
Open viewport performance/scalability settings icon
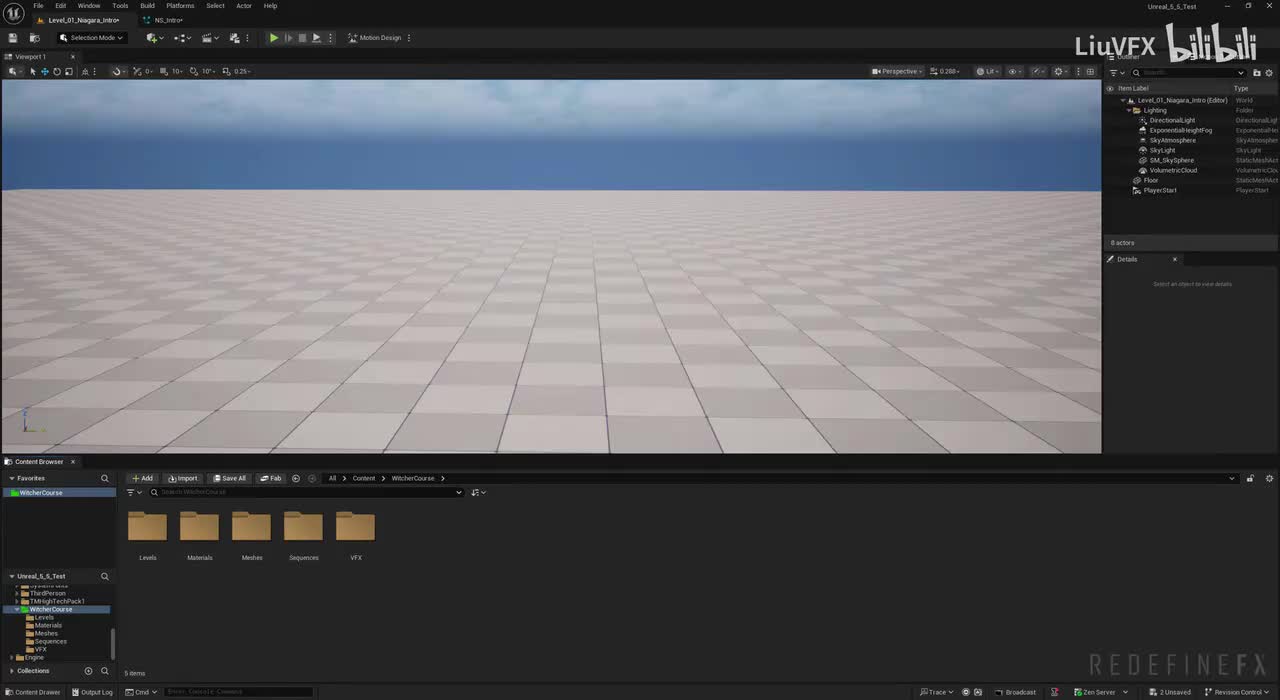pyautogui.click(x=1061, y=71)
